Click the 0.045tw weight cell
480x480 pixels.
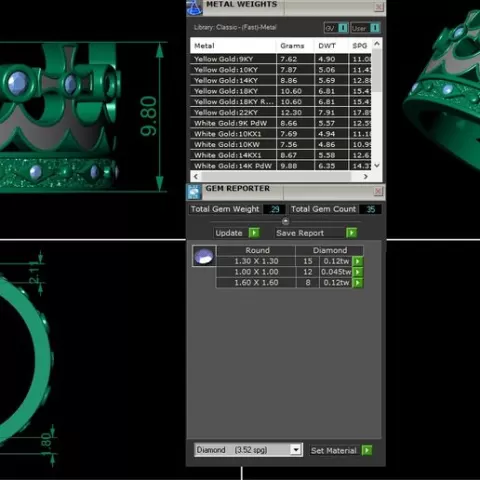[x=336, y=272]
